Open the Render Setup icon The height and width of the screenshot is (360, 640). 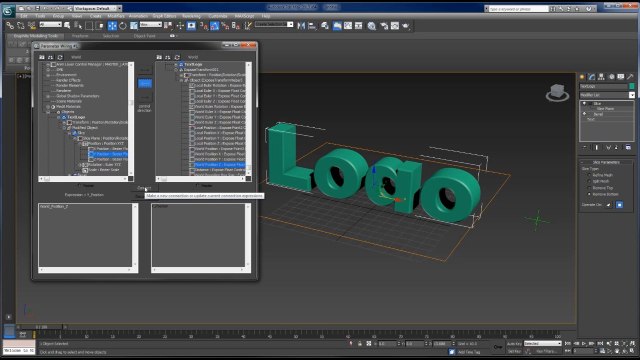coord(384,26)
